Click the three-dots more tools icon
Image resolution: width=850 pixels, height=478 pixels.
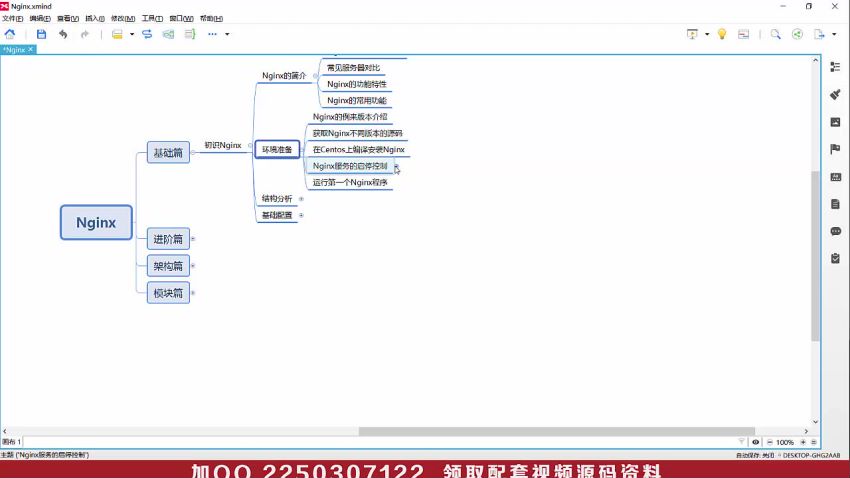click(212, 34)
